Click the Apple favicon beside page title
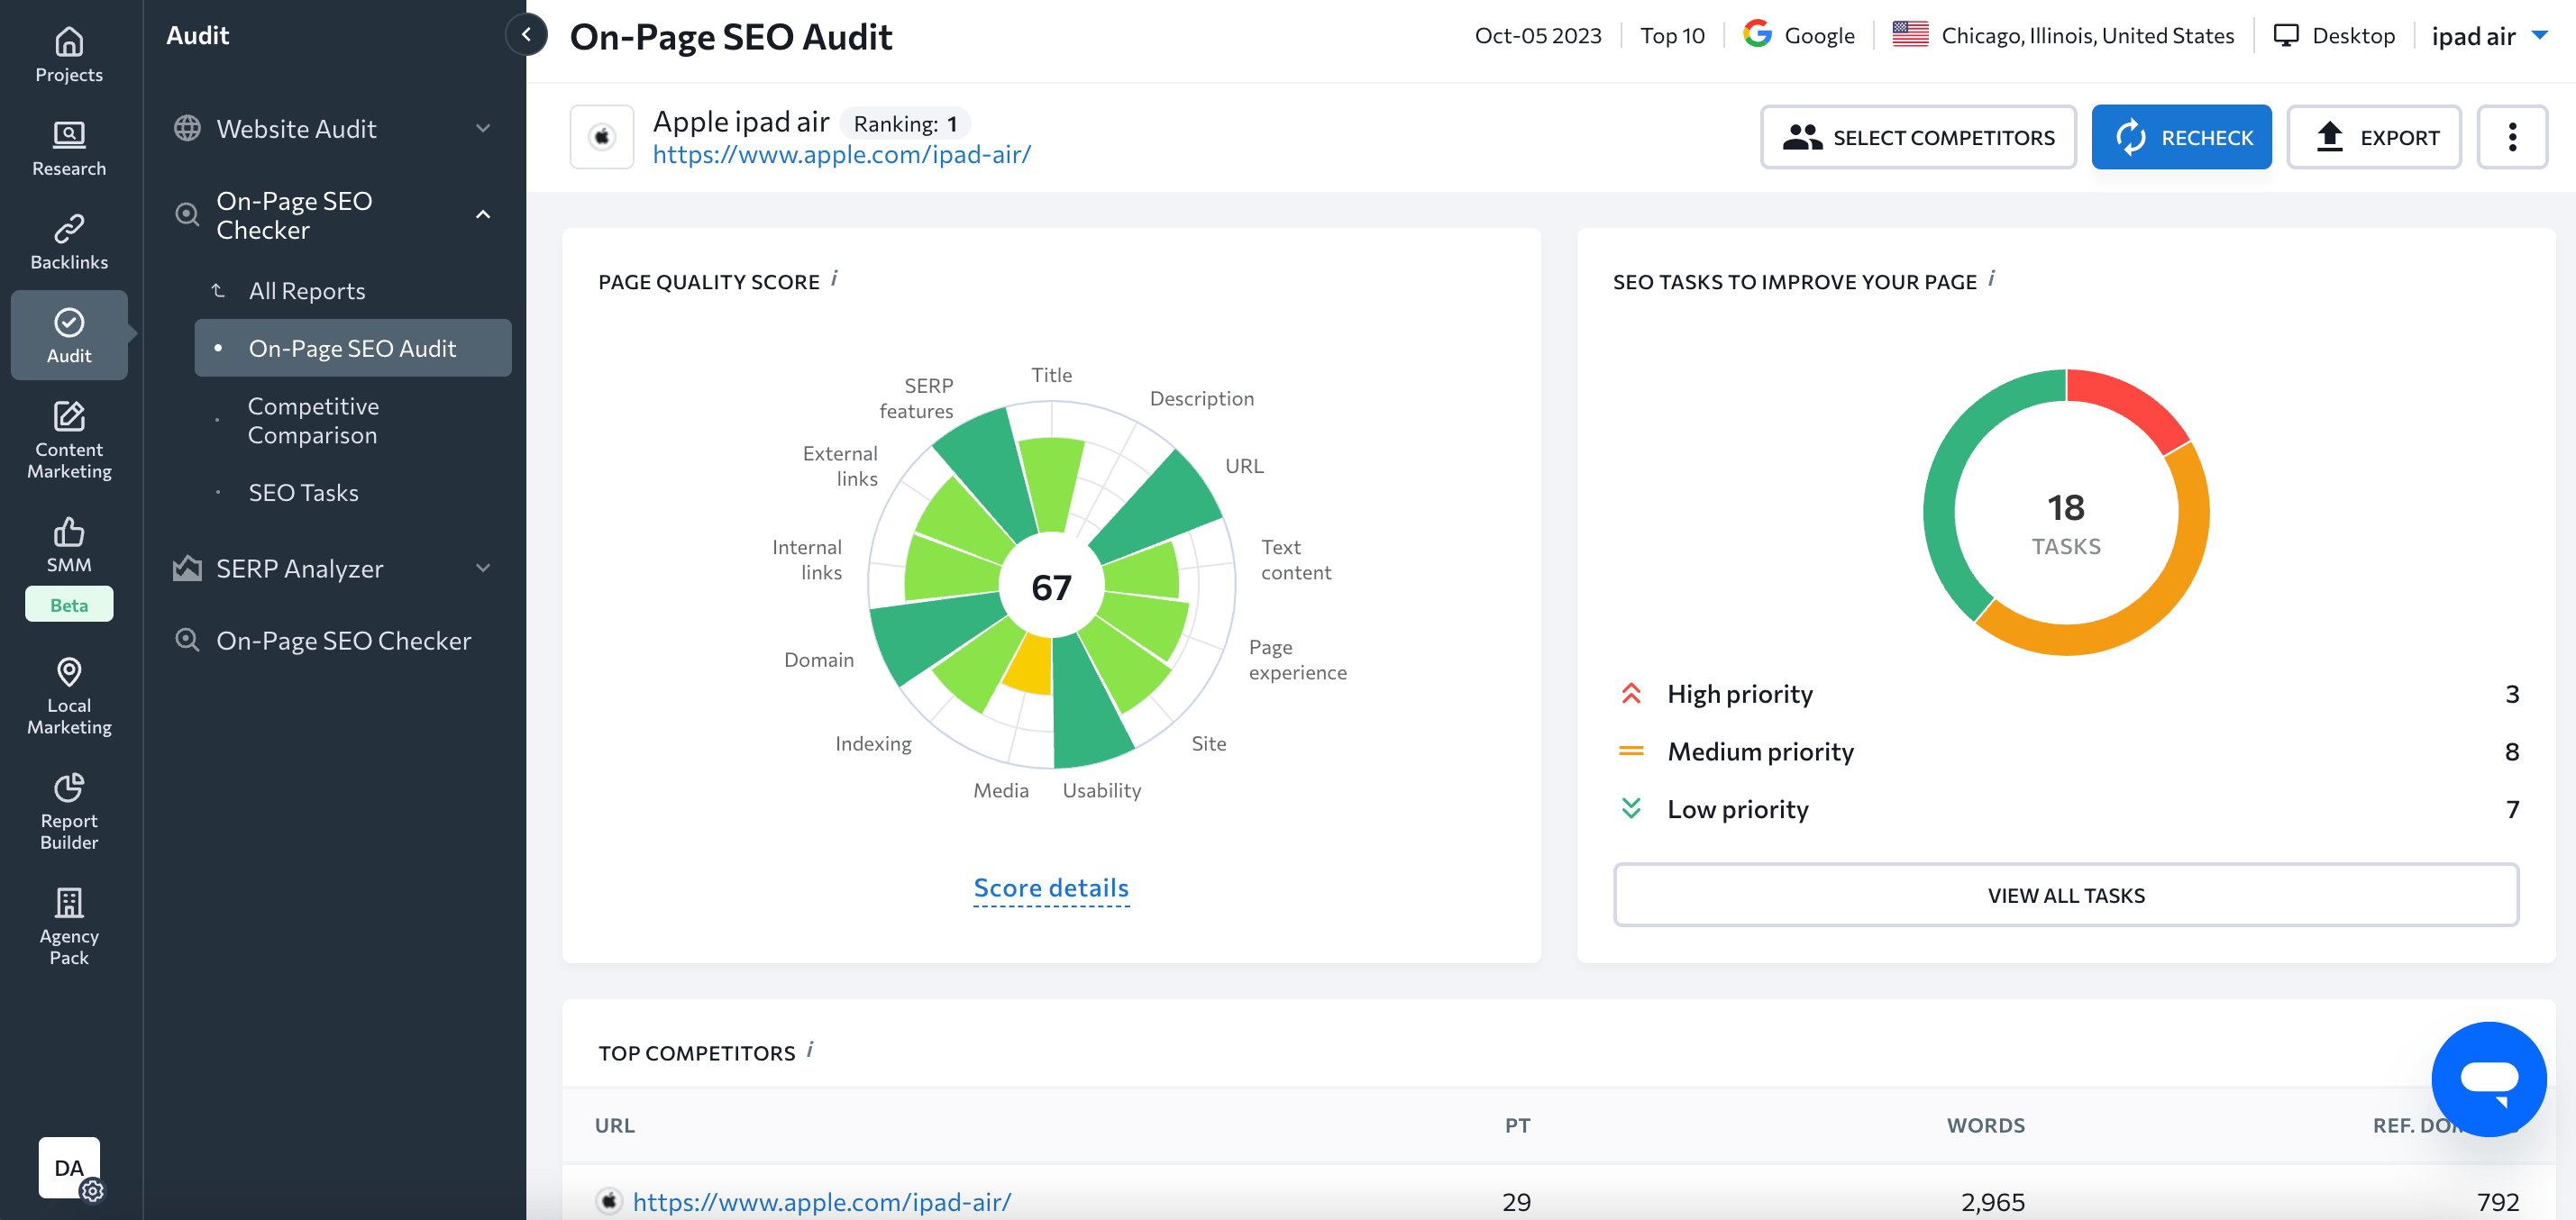 (x=602, y=137)
